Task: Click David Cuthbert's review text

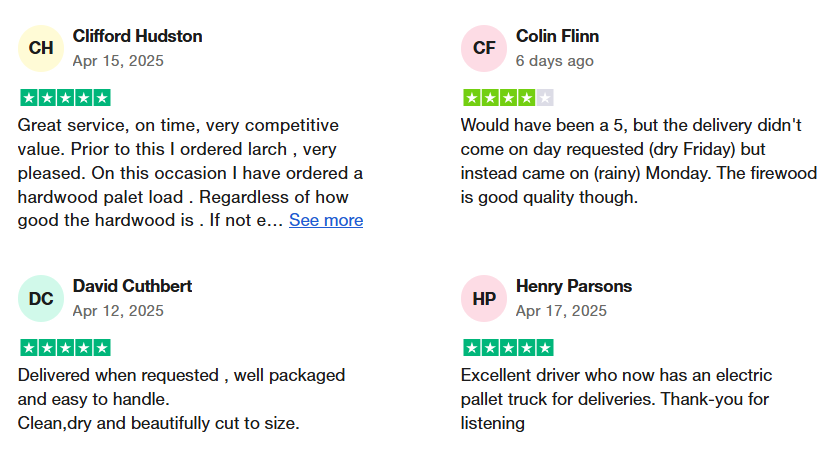Action: (x=180, y=399)
